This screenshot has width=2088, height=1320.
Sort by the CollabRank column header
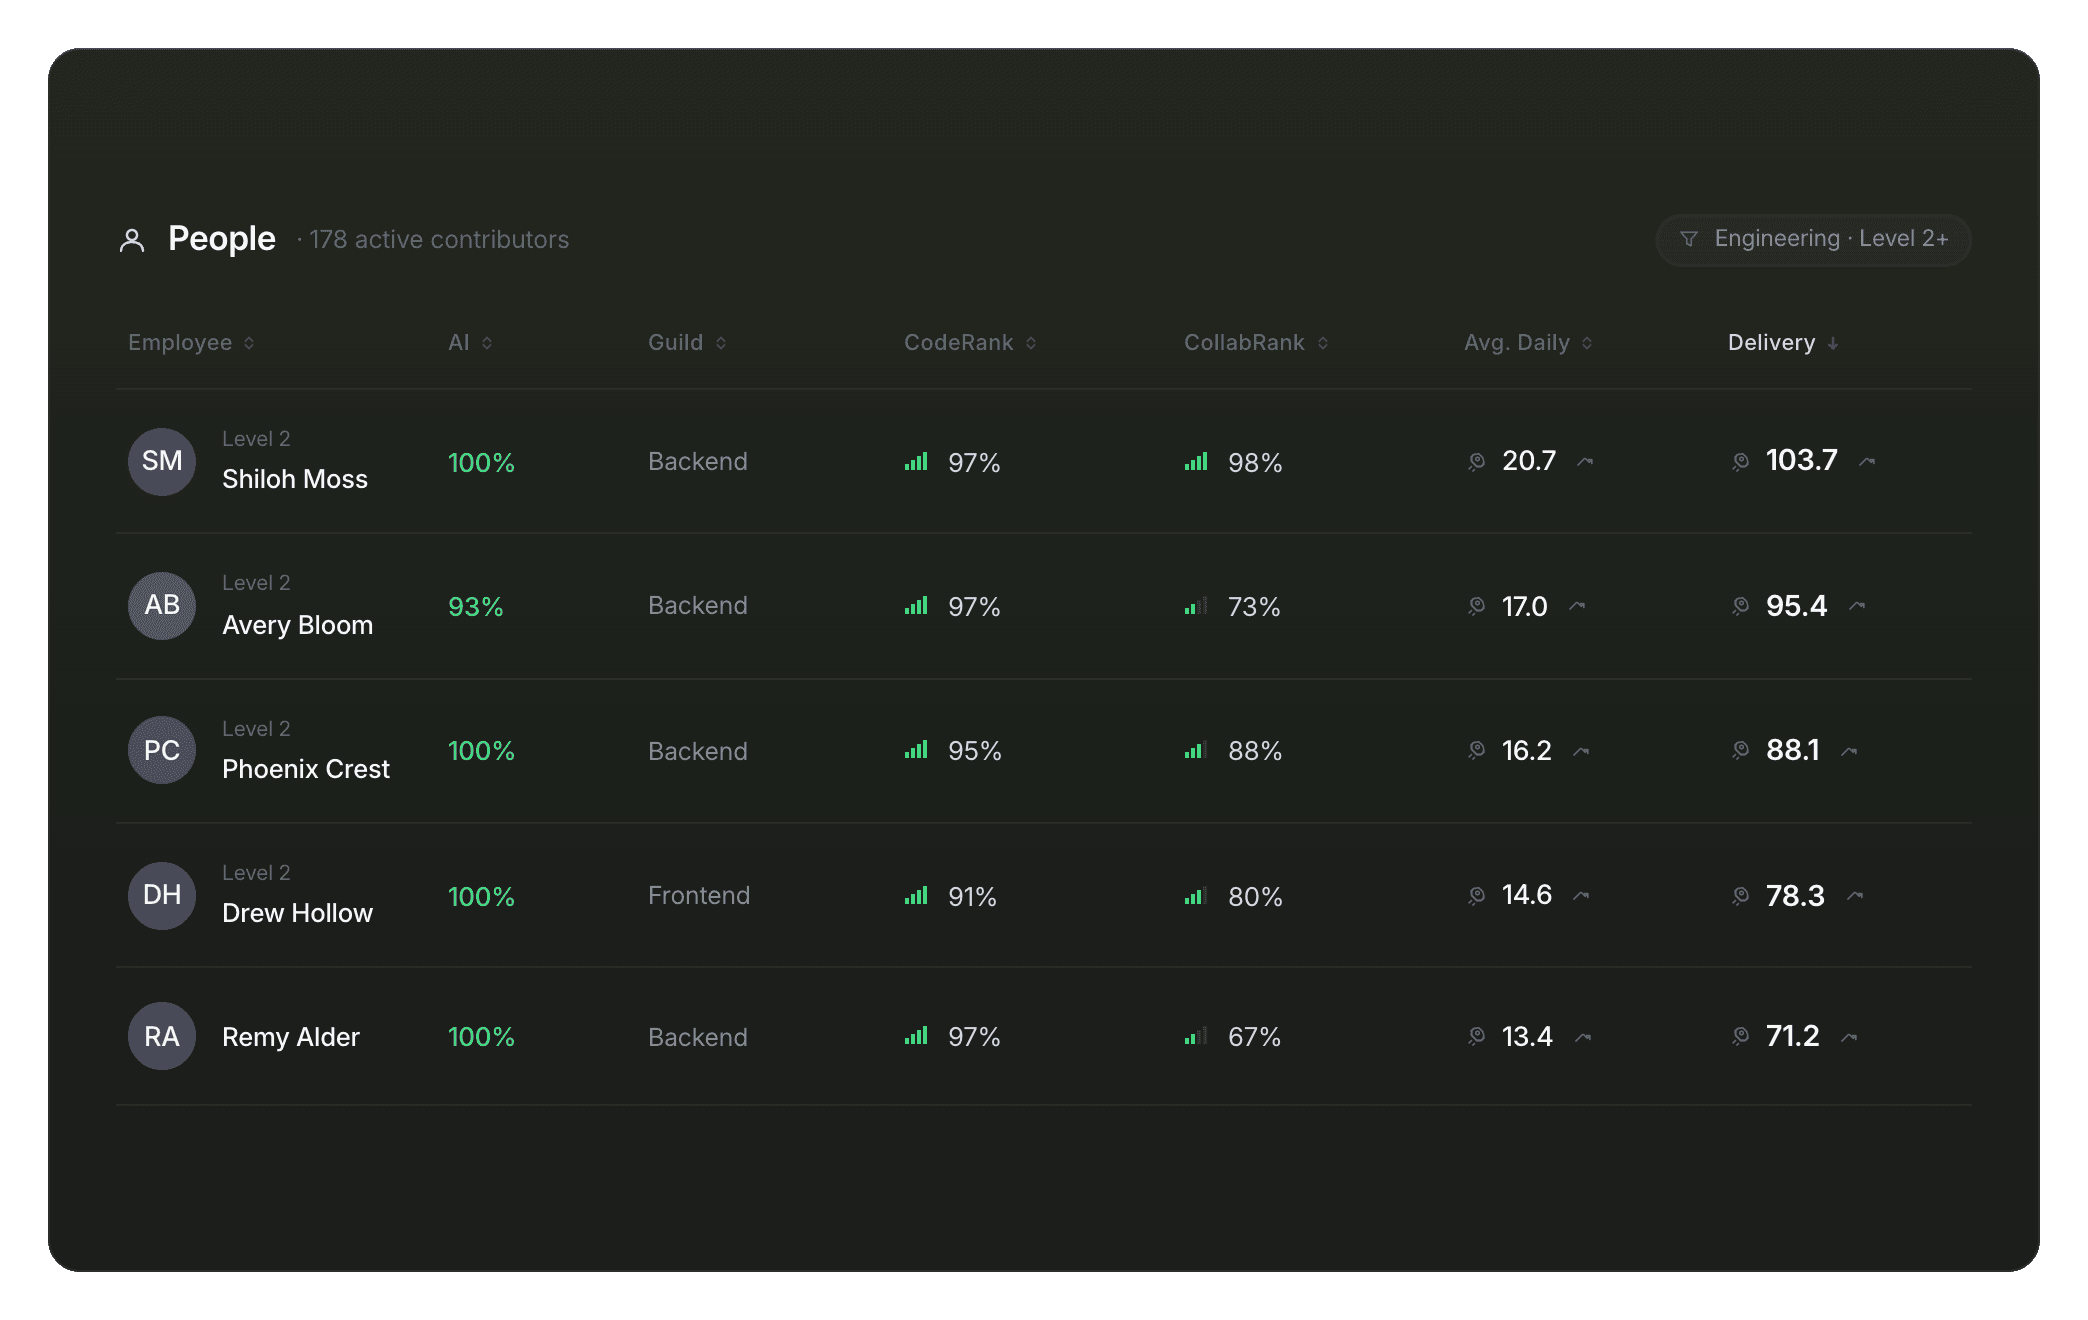coord(1256,342)
